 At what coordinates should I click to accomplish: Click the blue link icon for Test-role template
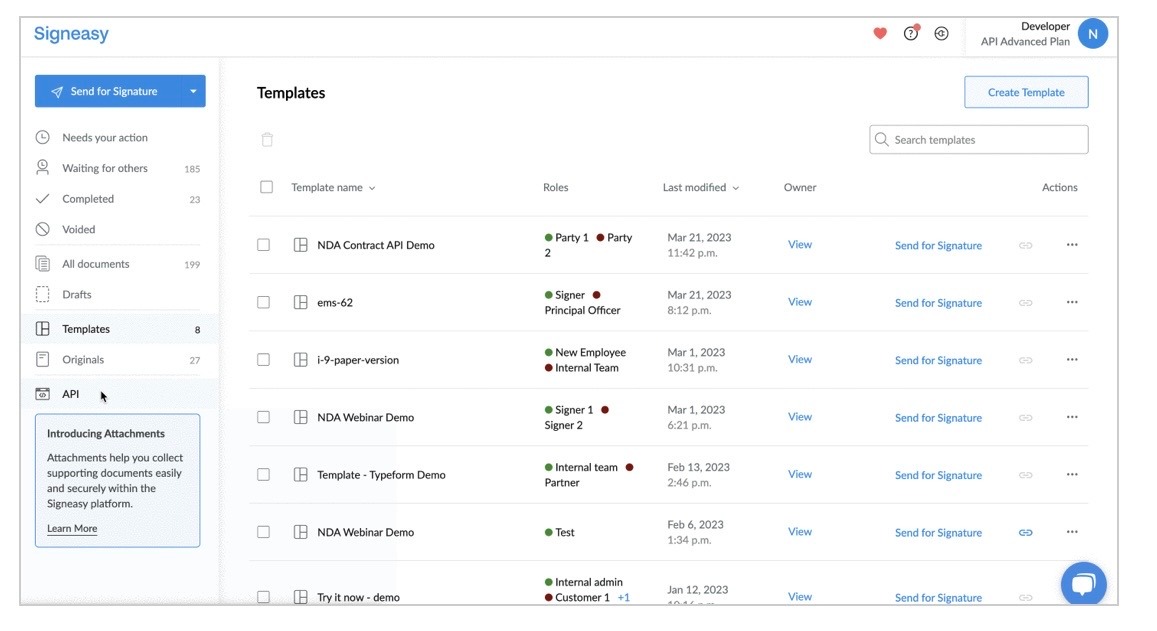tap(1026, 533)
